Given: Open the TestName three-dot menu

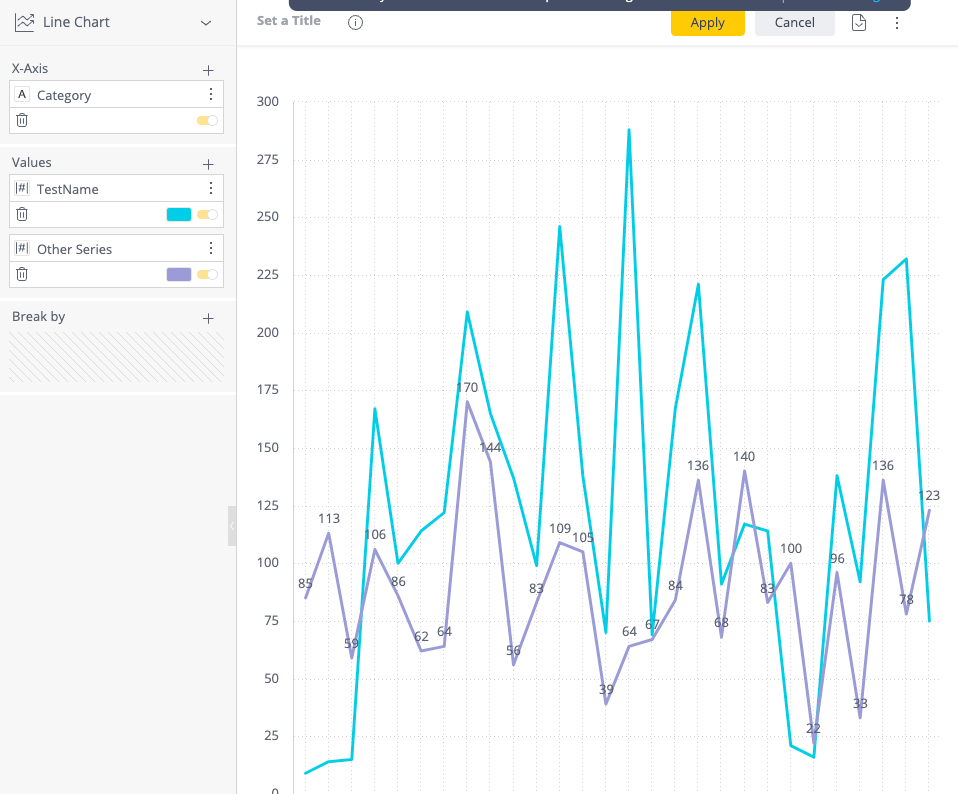Looking at the screenshot, I should (211, 188).
